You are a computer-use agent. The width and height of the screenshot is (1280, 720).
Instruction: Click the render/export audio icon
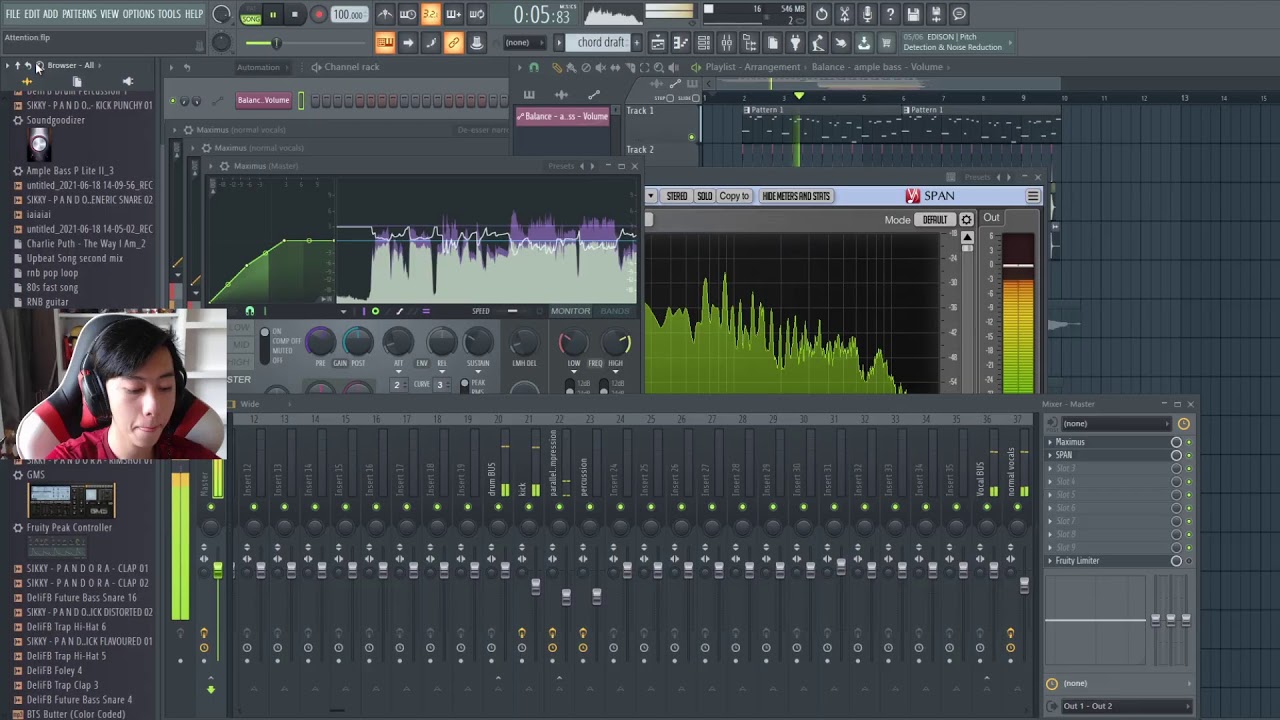(936, 14)
